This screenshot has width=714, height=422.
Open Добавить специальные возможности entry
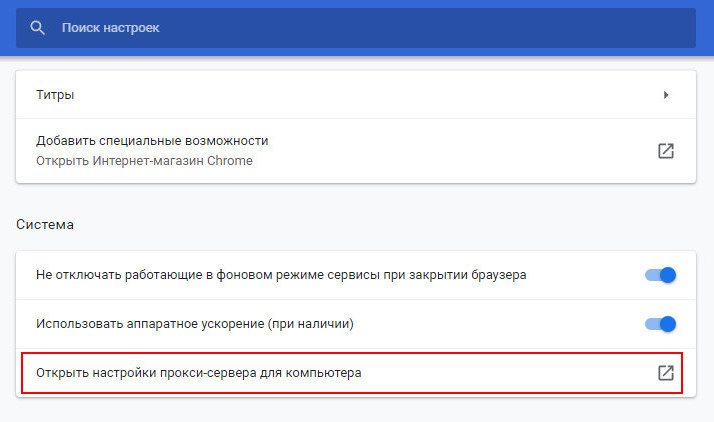(x=356, y=151)
